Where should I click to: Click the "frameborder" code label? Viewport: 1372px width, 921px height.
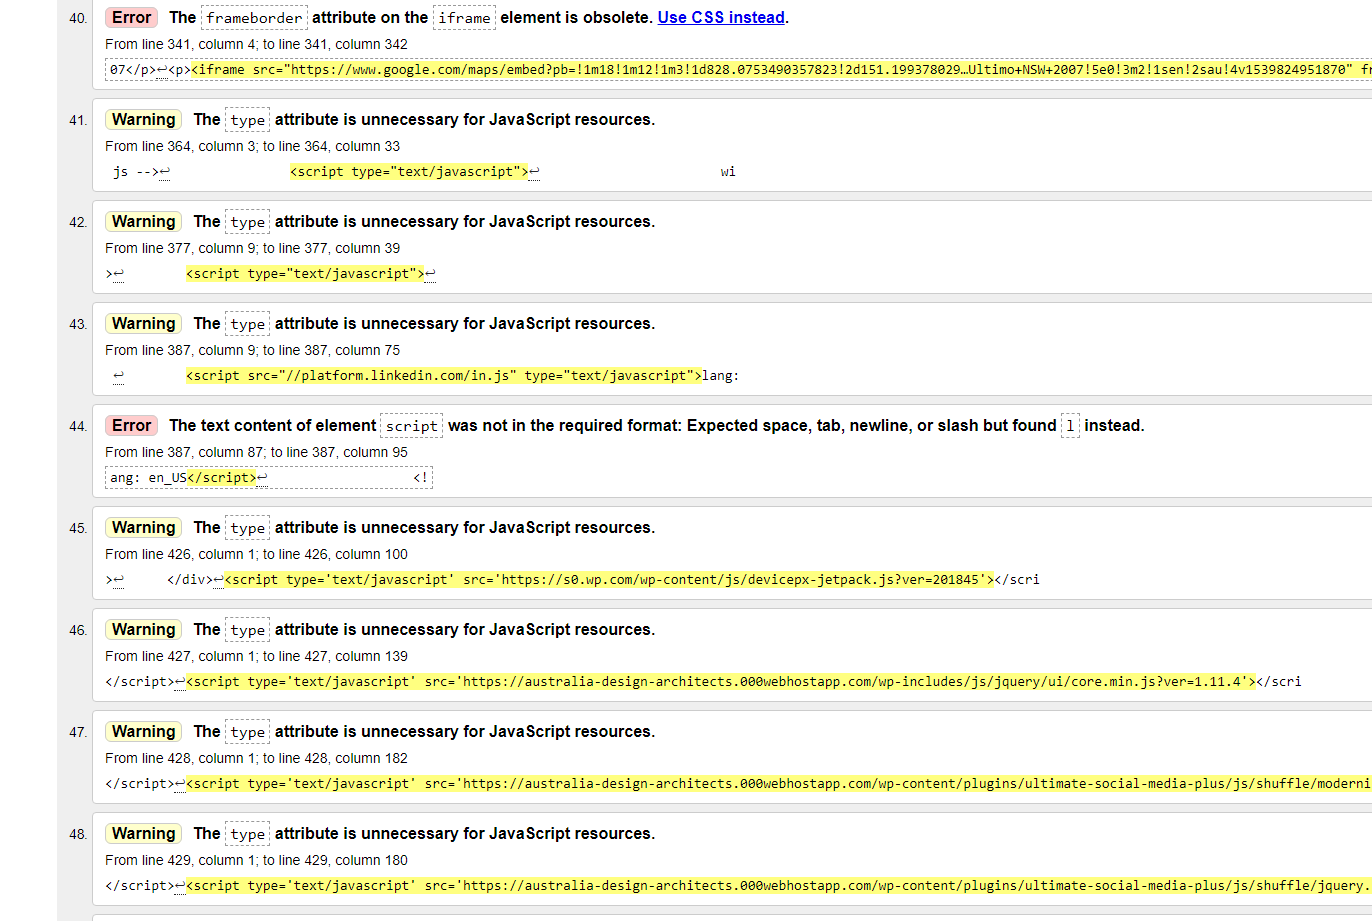tap(254, 18)
